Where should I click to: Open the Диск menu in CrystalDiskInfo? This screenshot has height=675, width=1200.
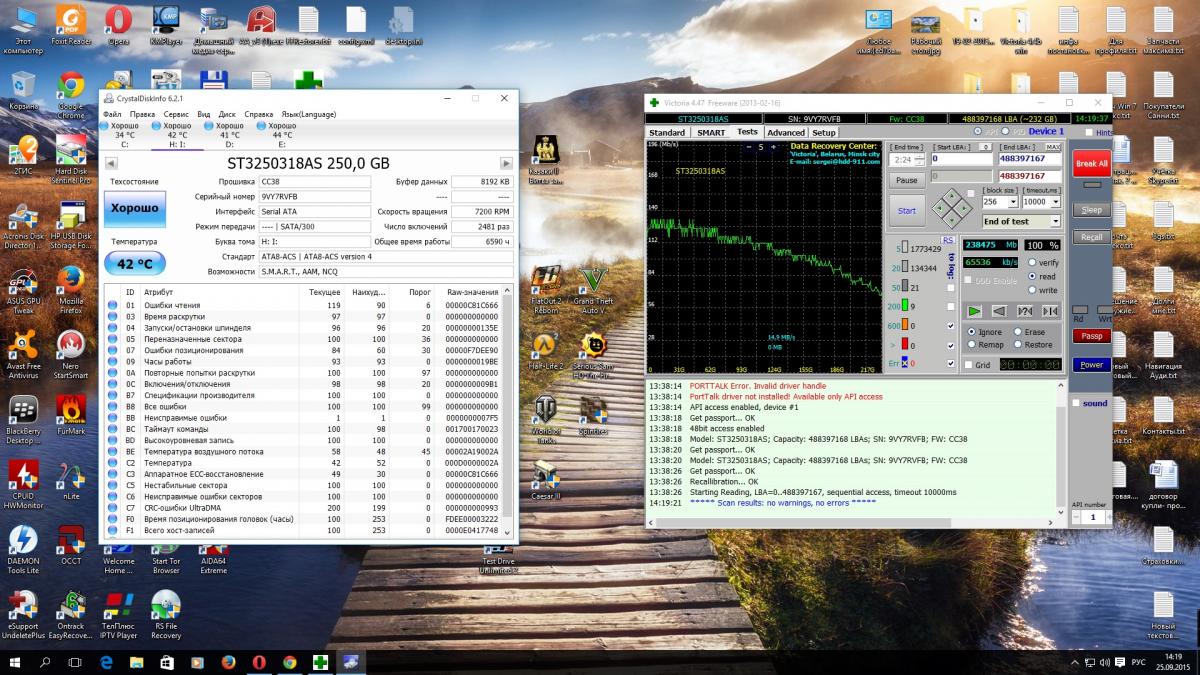coord(227,114)
